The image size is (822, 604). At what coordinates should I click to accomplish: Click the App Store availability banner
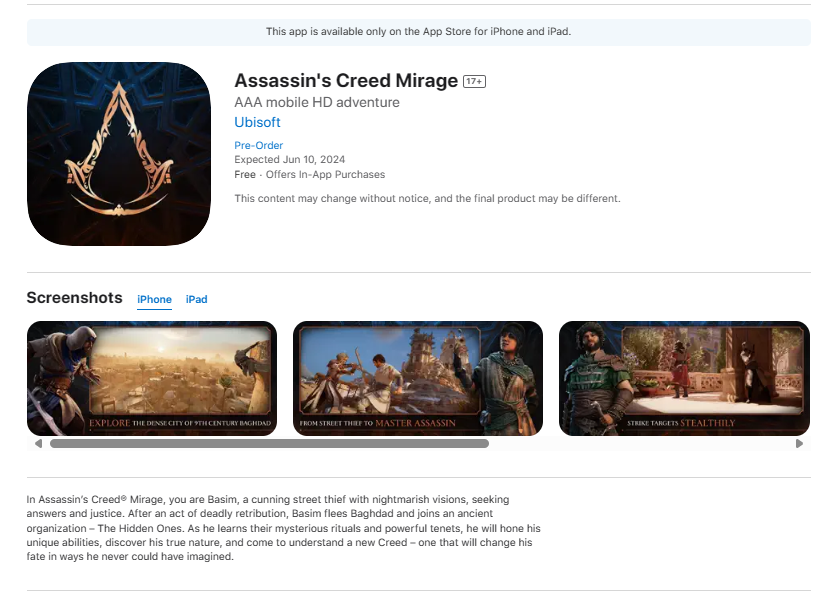pyautogui.click(x=418, y=31)
